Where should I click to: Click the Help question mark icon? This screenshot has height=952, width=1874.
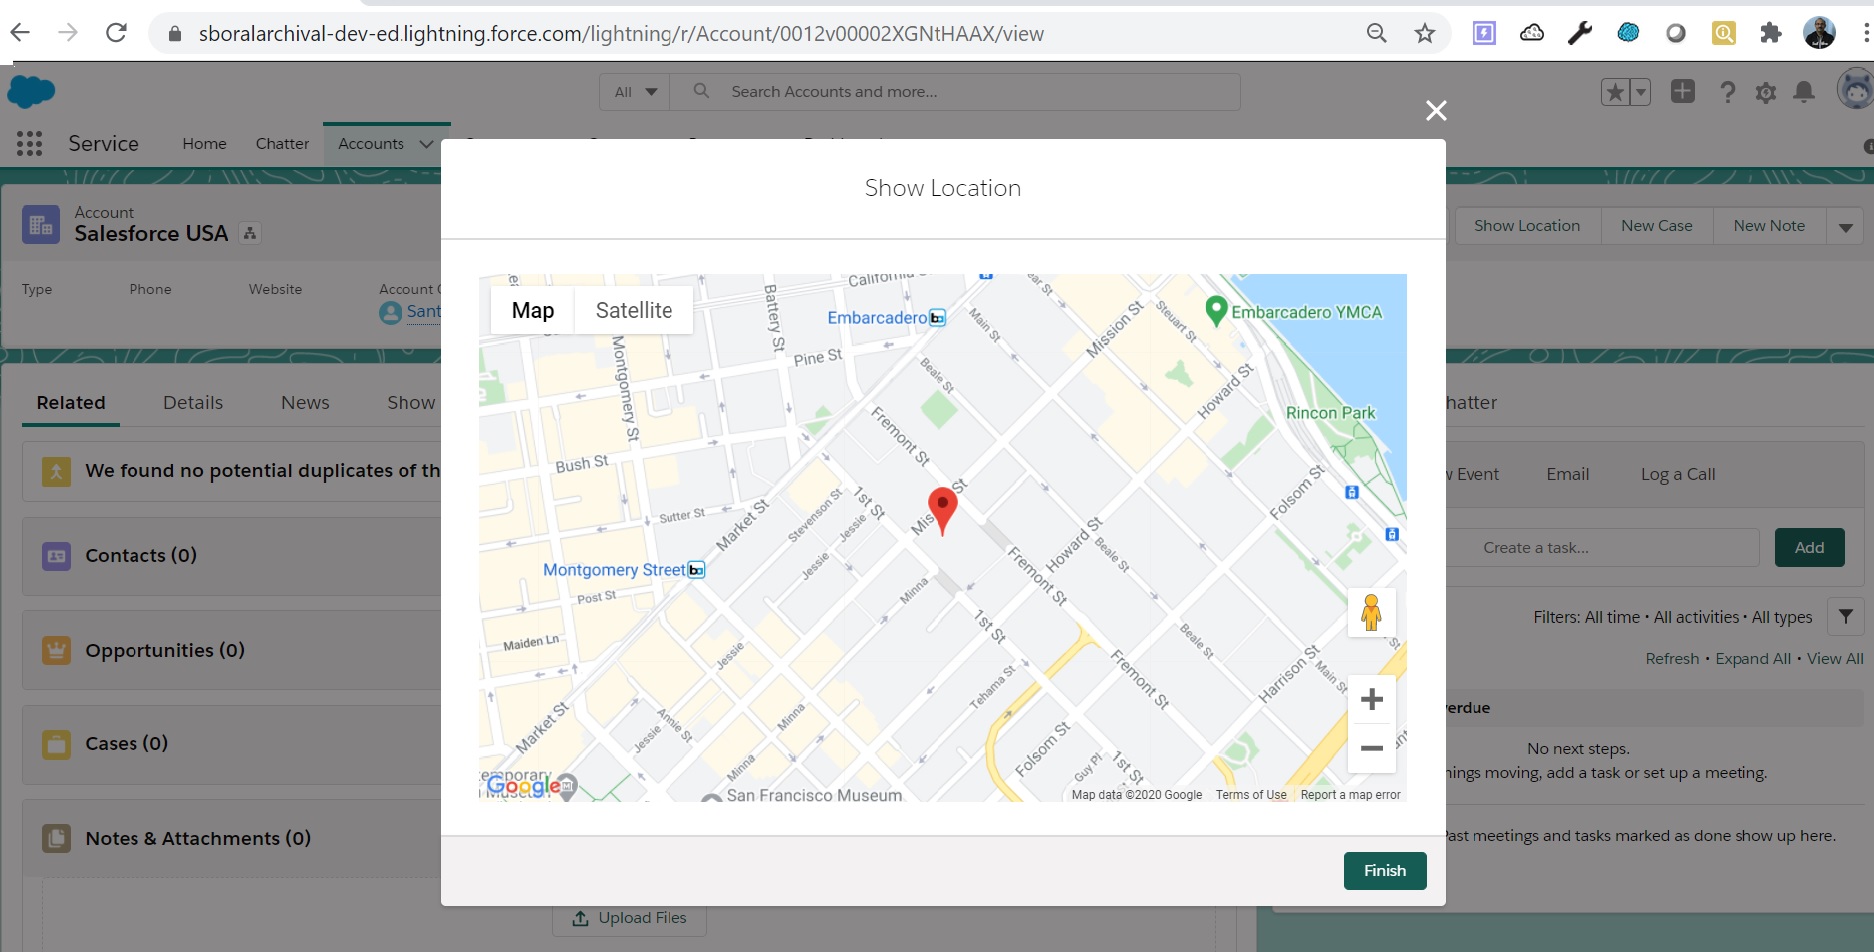point(1727,91)
